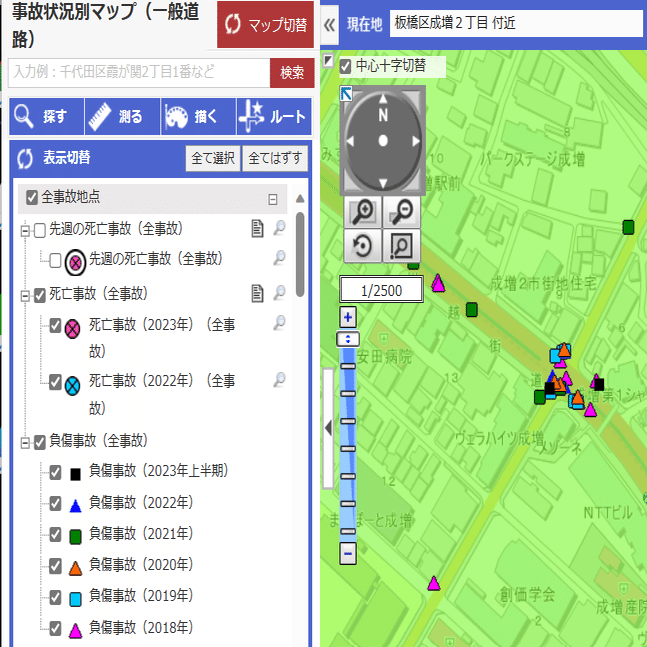Pan map north with compass up arrow
Image resolution: width=647 pixels, height=647 pixels.
click(x=383, y=99)
